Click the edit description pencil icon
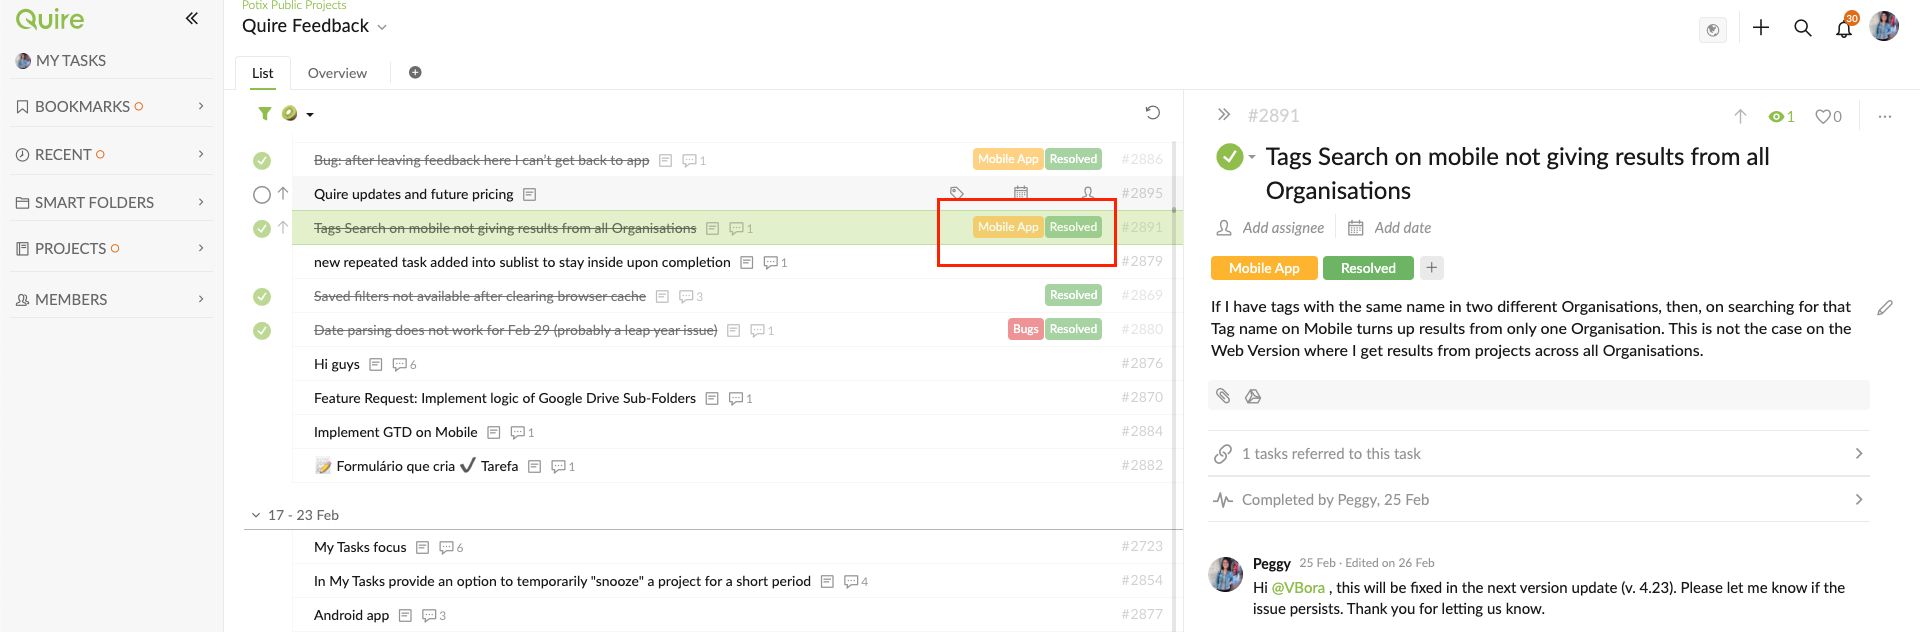The height and width of the screenshot is (632, 1920). coord(1885,308)
